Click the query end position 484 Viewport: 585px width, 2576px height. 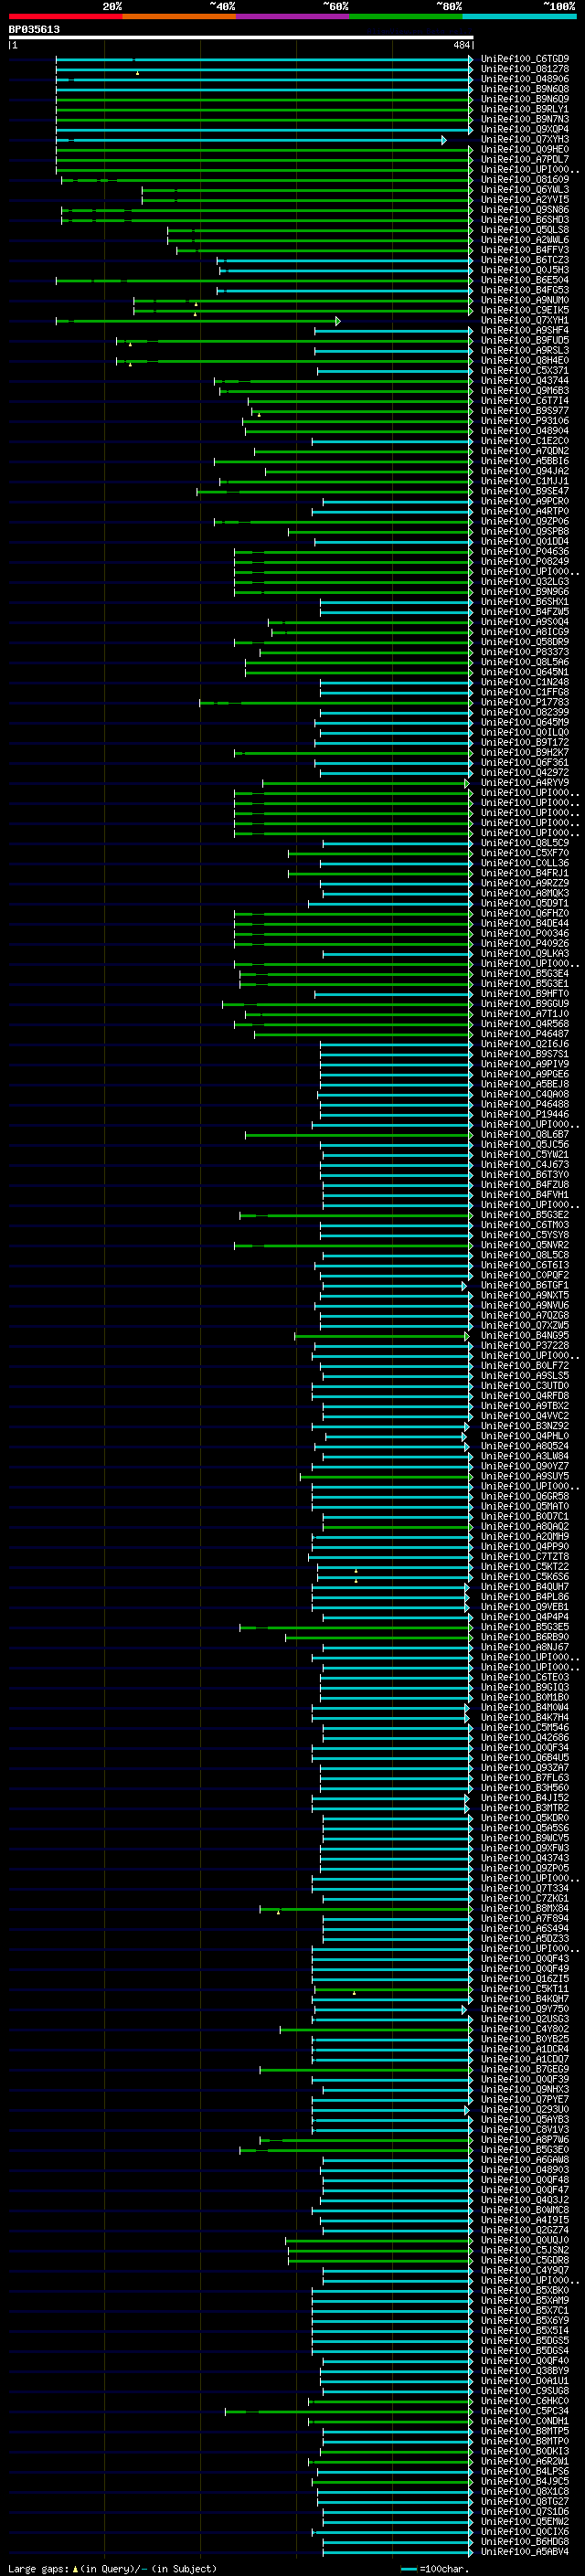461,45
